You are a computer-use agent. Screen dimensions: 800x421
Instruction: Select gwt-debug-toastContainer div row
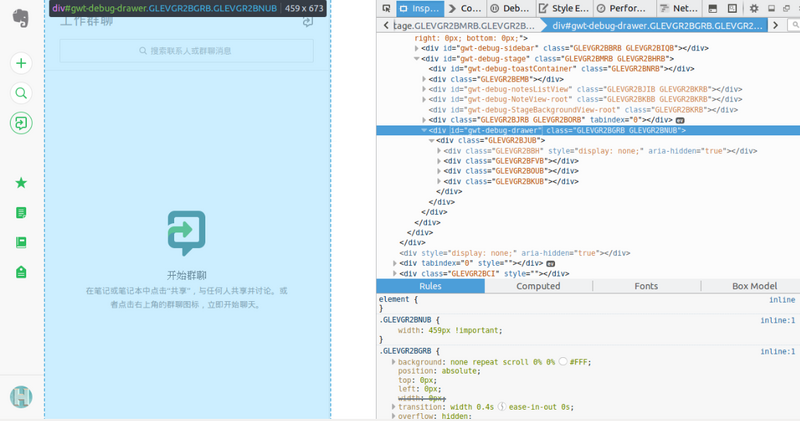click(562, 69)
